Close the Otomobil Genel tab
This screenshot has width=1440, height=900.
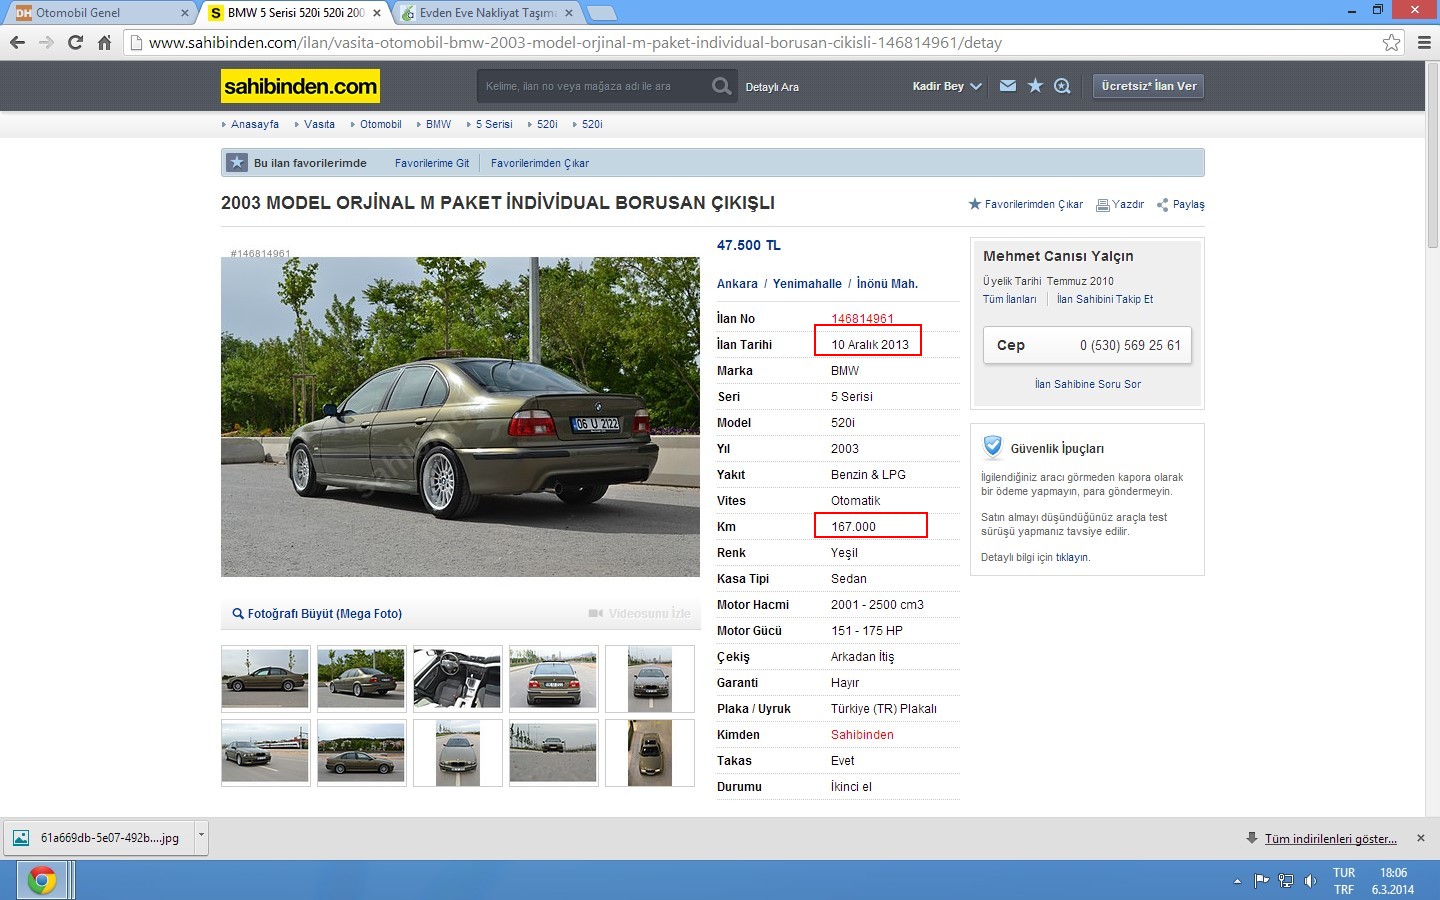tap(184, 13)
